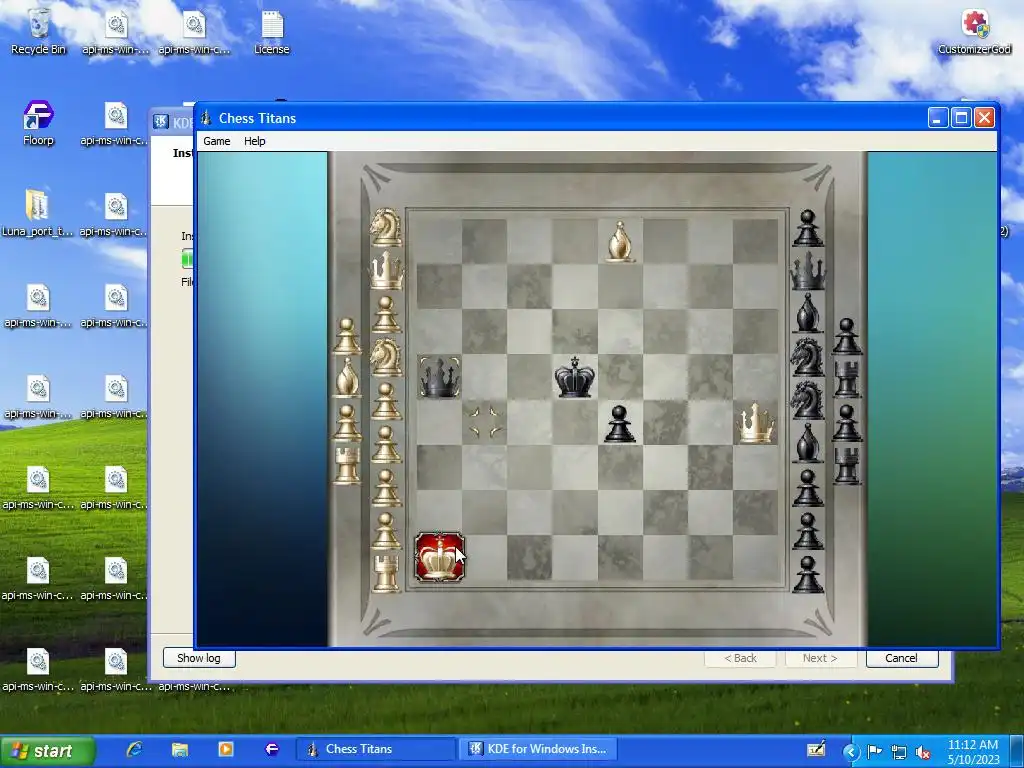Click the pen input icon on taskbar
1024x768 pixels.
816,749
